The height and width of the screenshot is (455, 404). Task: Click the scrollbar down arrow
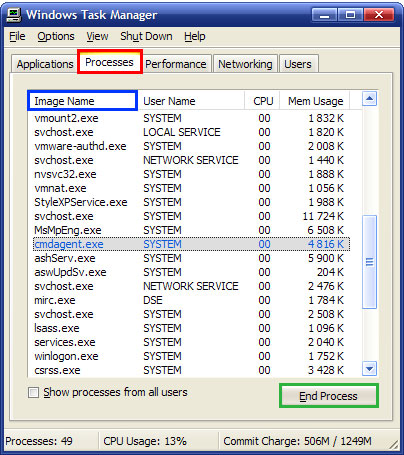click(369, 369)
